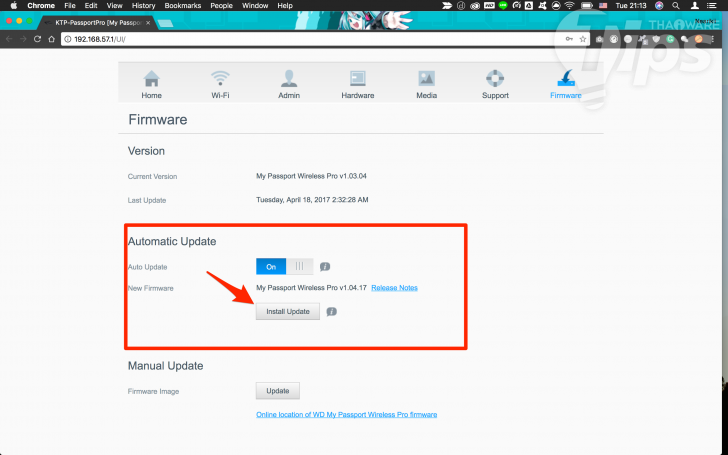
Task: Open the Bookmarks menu
Action: click(182, 6)
